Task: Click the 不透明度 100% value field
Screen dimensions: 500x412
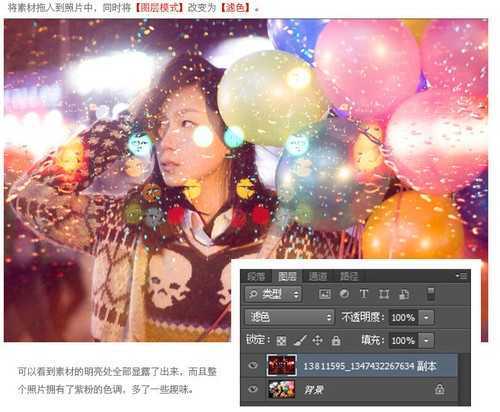Action: [404, 317]
